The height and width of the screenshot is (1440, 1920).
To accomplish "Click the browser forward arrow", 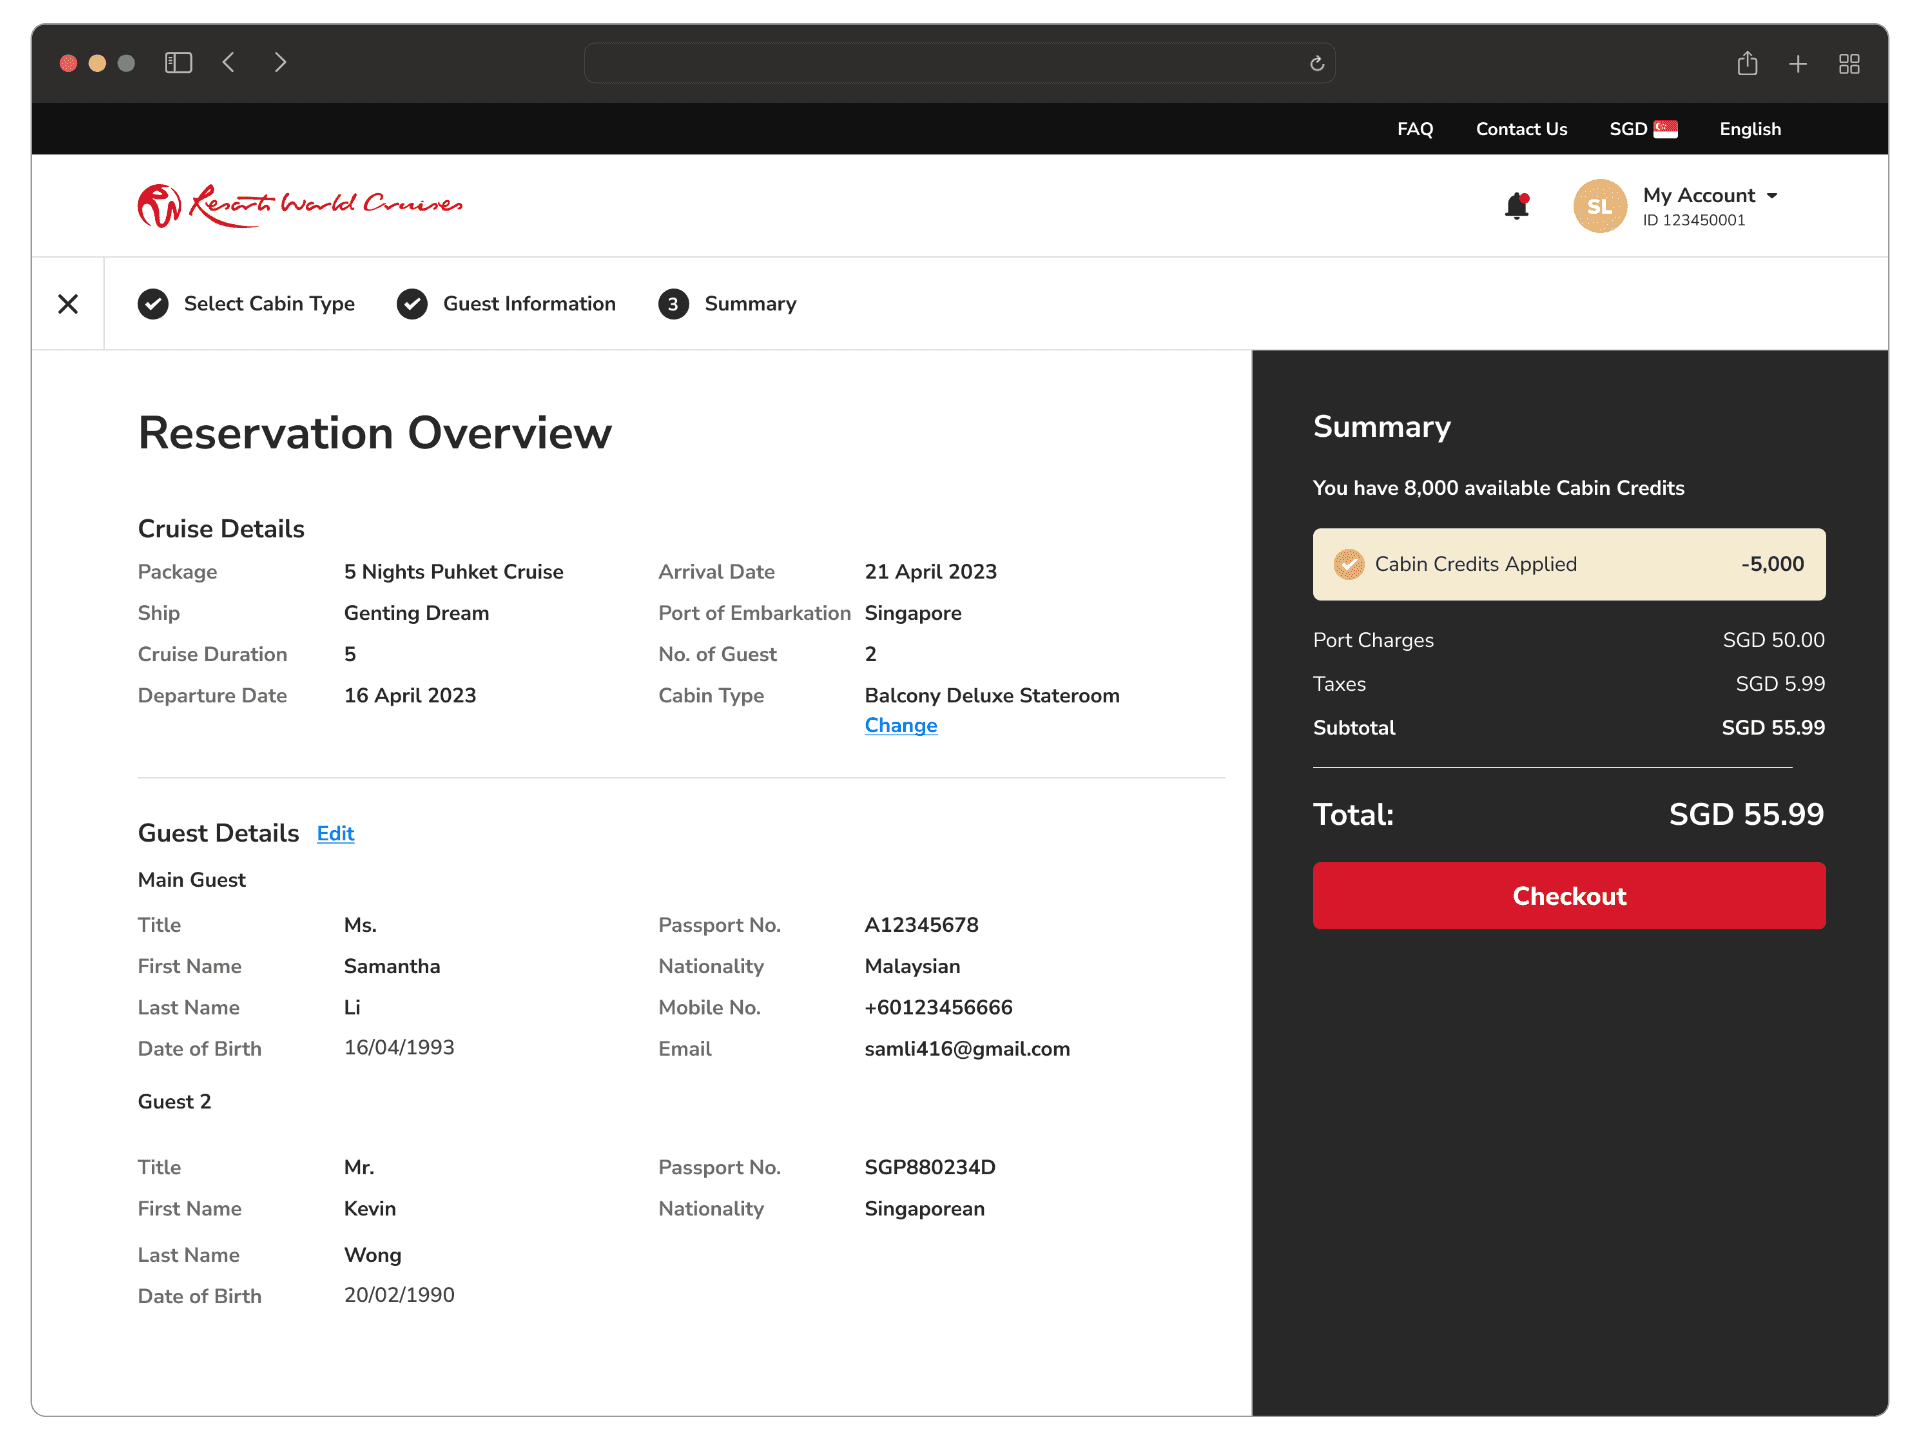I will pyautogui.click(x=280, y=63).
